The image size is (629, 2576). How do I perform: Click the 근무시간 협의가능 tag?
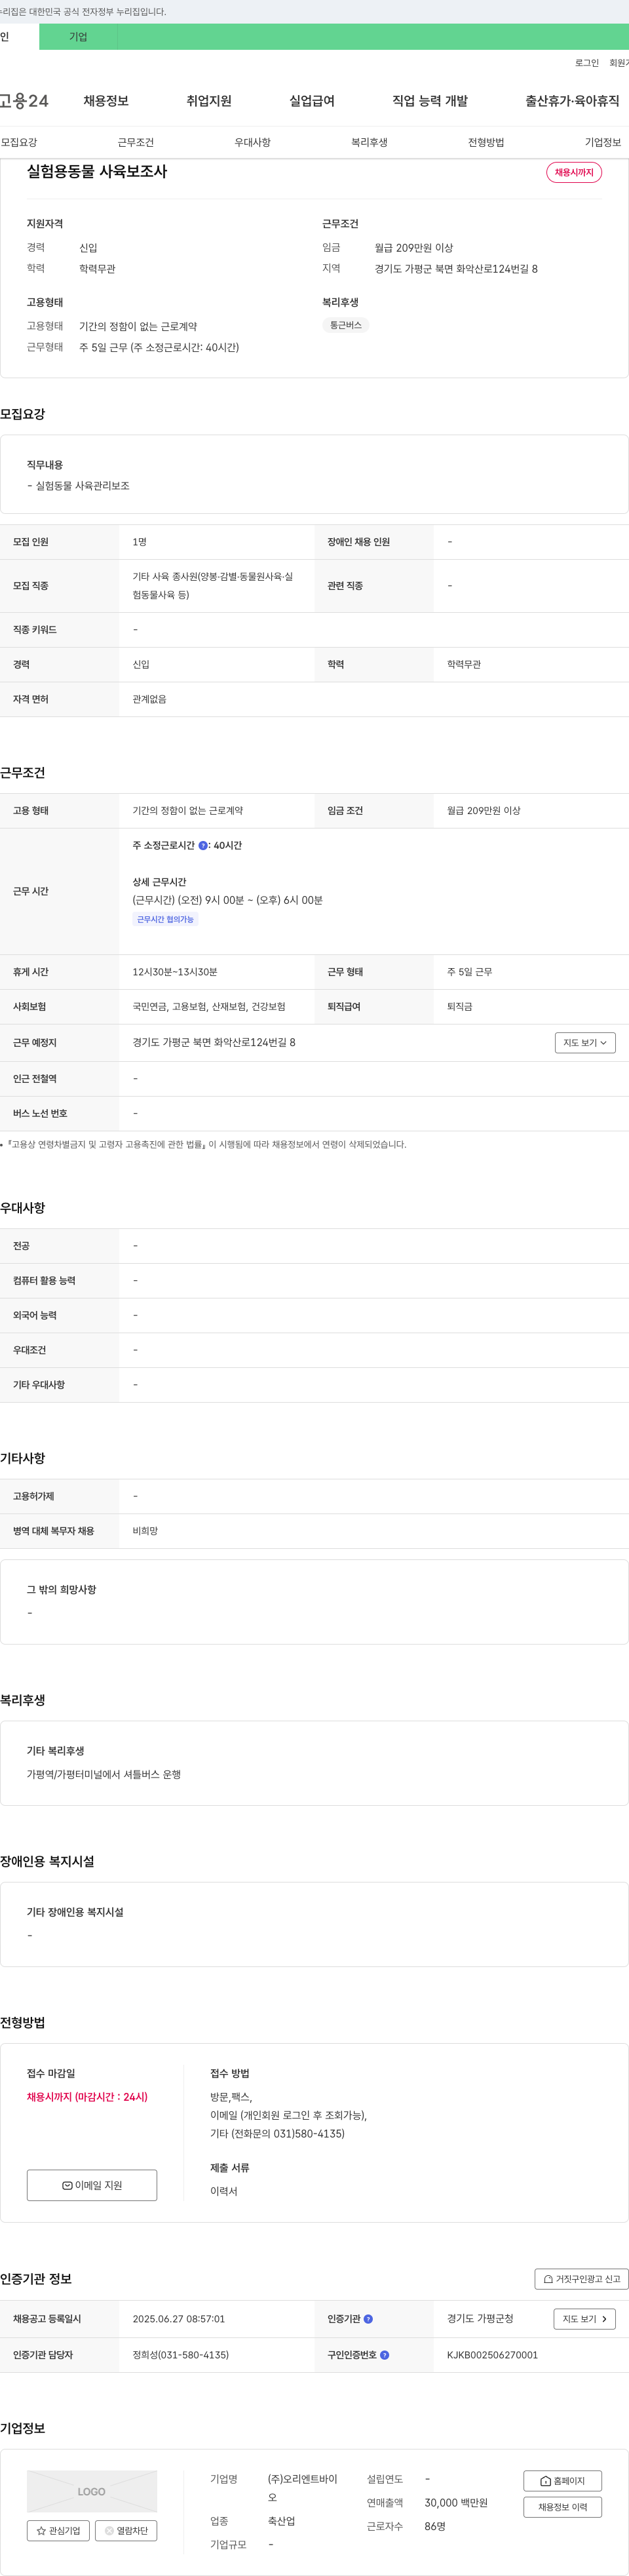click(x=165, y=919)
